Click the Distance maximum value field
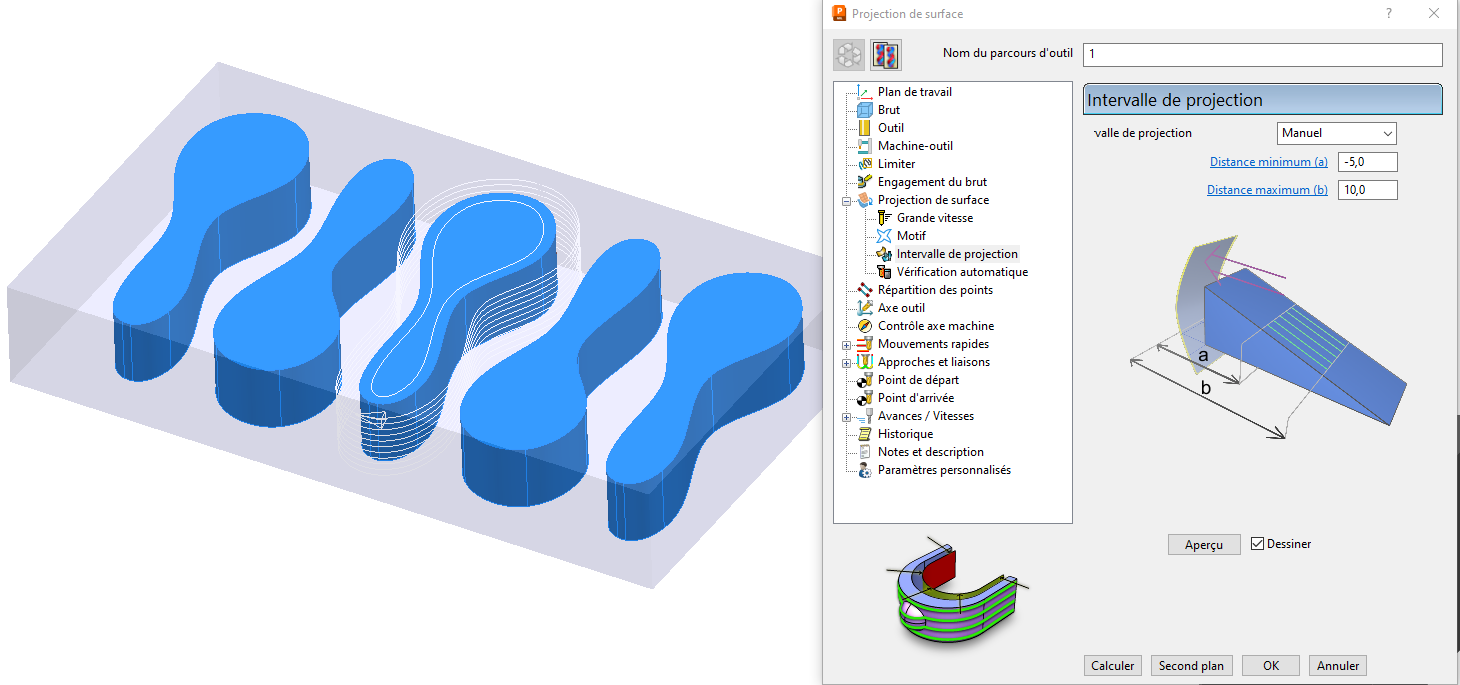 pyautogui.click(x=1366, y=190)
